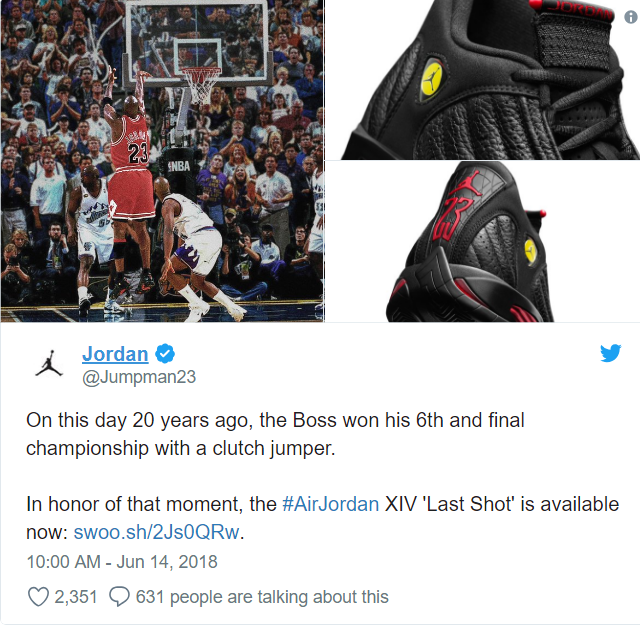
Task: Click the Twitter bird icon
Action: coord(611,353)
